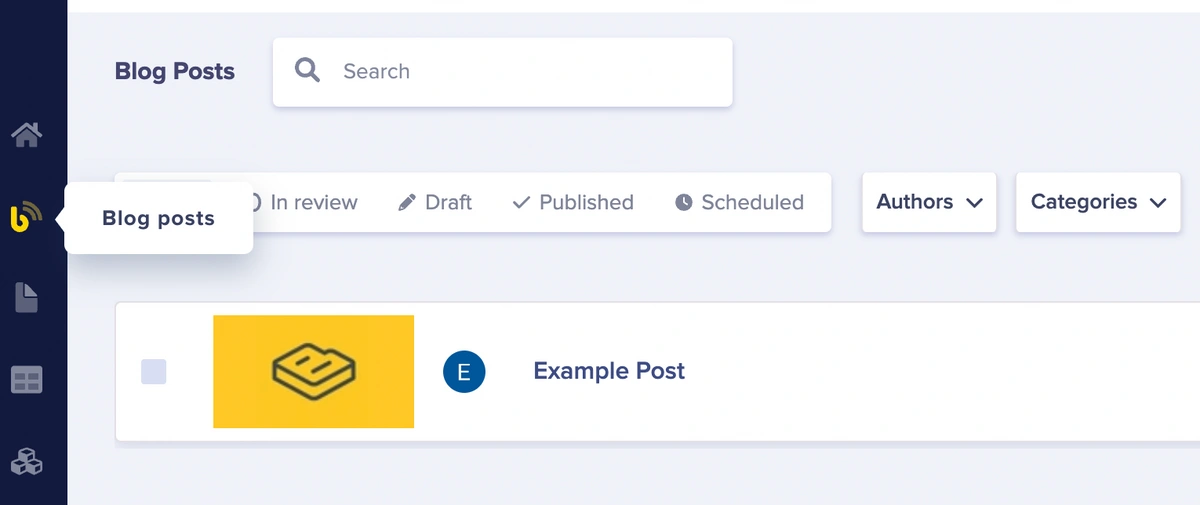Screen dimensions: 1200x505
Task: Click the Blog posts tooltip label
Action: point(159,218)
